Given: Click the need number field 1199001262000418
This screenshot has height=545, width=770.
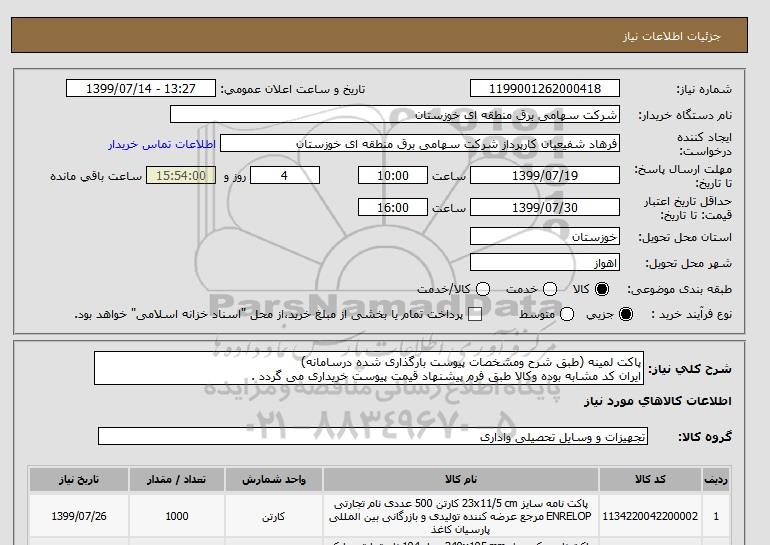Looking at the screenshot, I should coord(545,88).
